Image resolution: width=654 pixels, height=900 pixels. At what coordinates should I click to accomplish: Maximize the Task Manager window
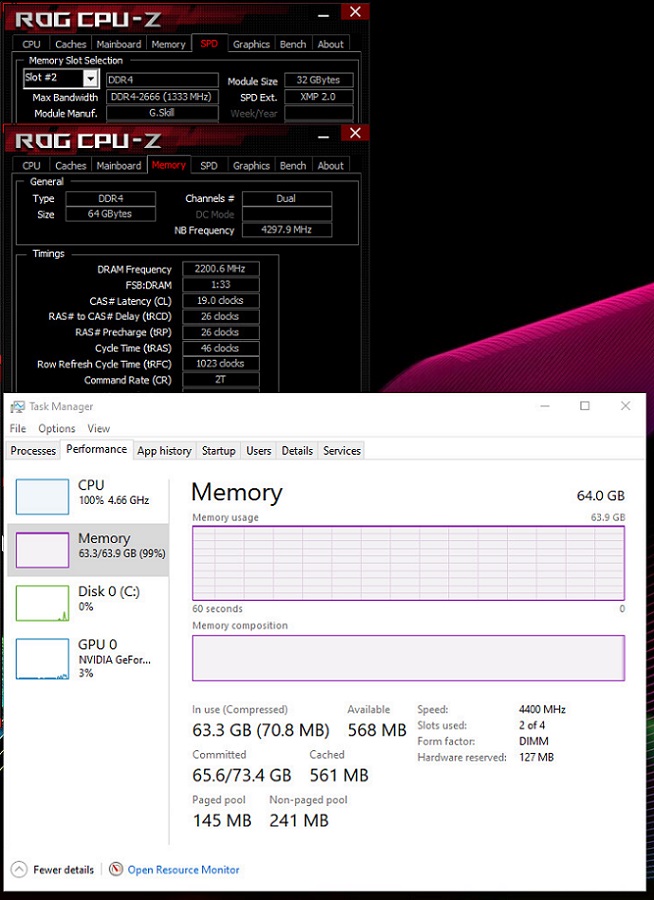585,406
